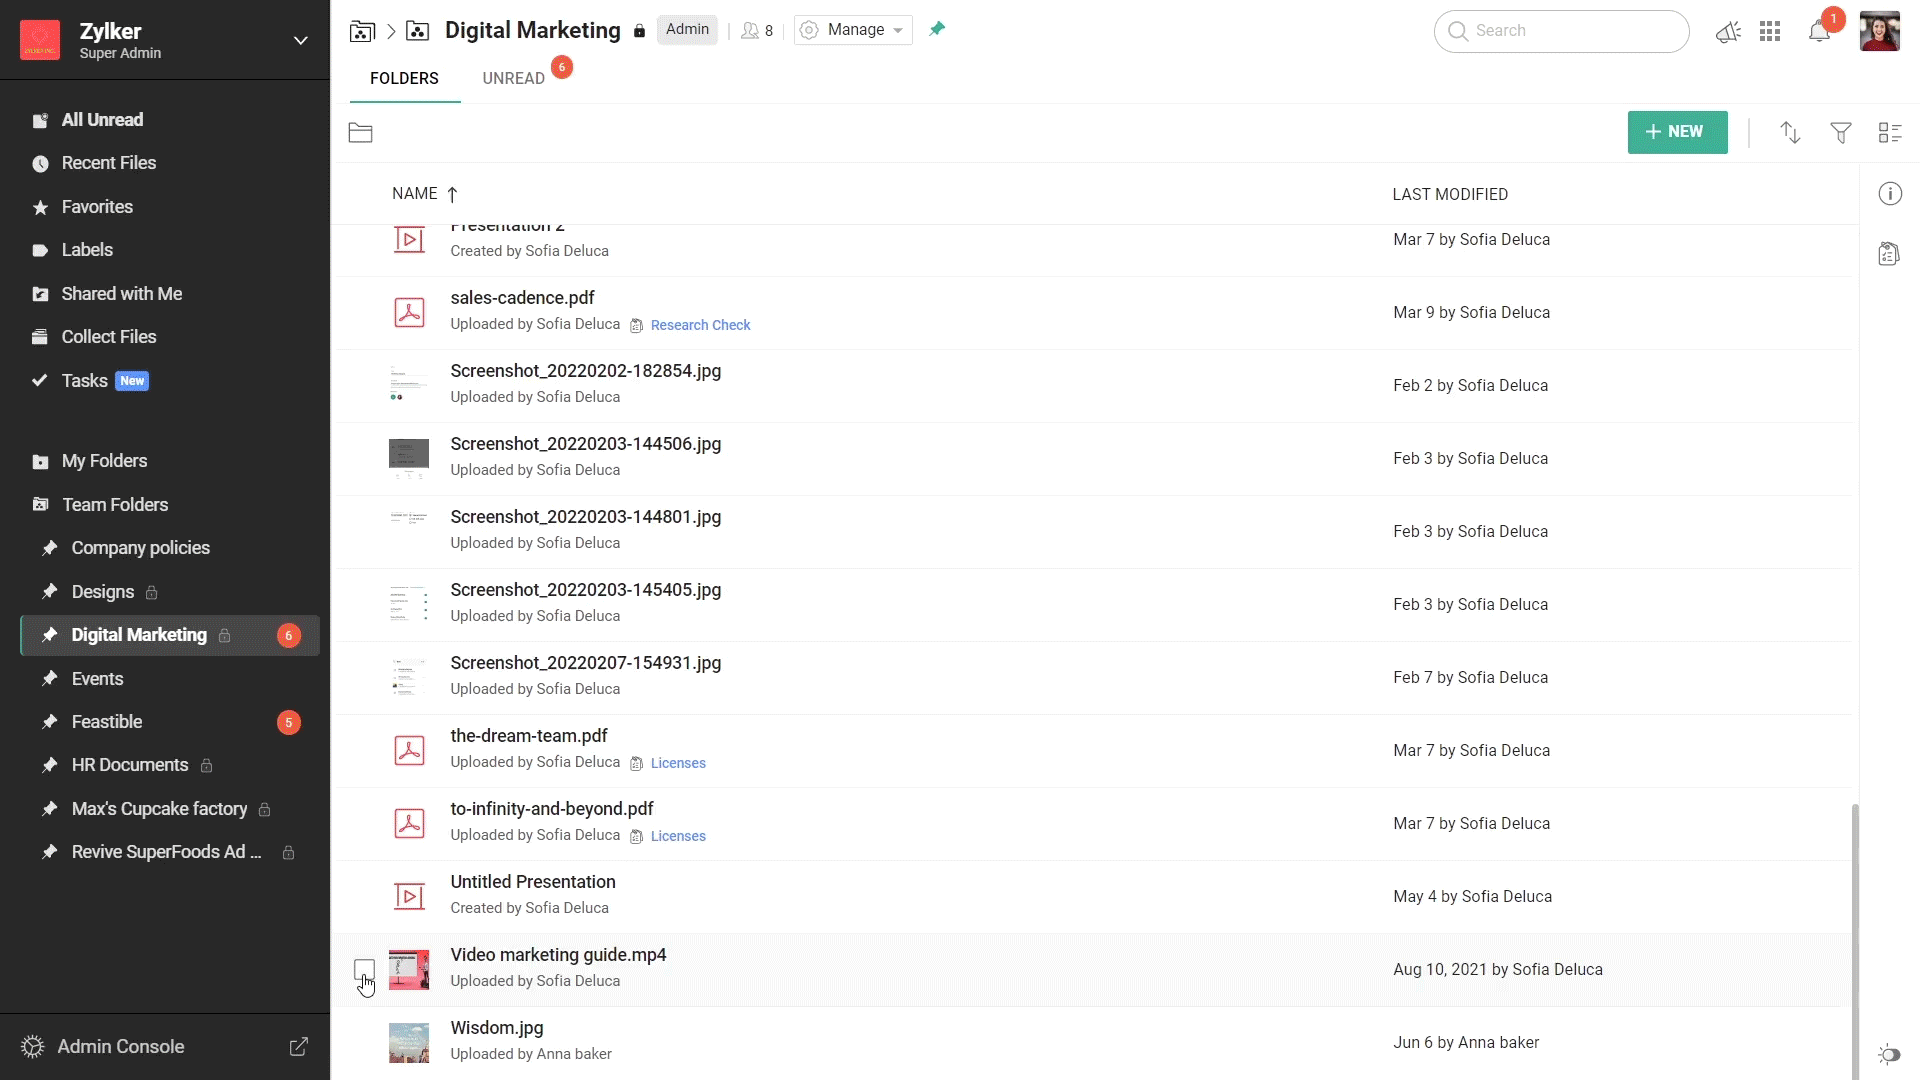Open Revive SuperFoods Ad folder
The height and width of the screenshot is (1080, 1920).
[166, 852]
